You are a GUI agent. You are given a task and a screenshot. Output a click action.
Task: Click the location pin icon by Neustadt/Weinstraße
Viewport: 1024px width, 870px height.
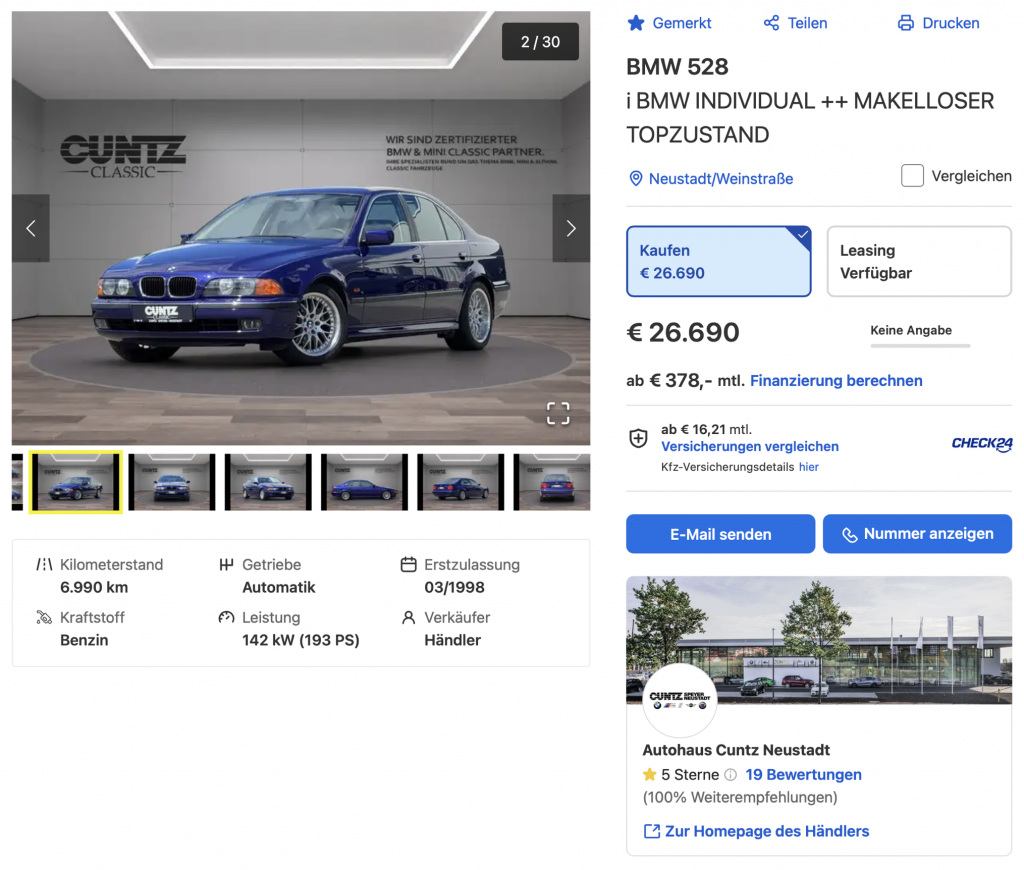coord(635,179)
